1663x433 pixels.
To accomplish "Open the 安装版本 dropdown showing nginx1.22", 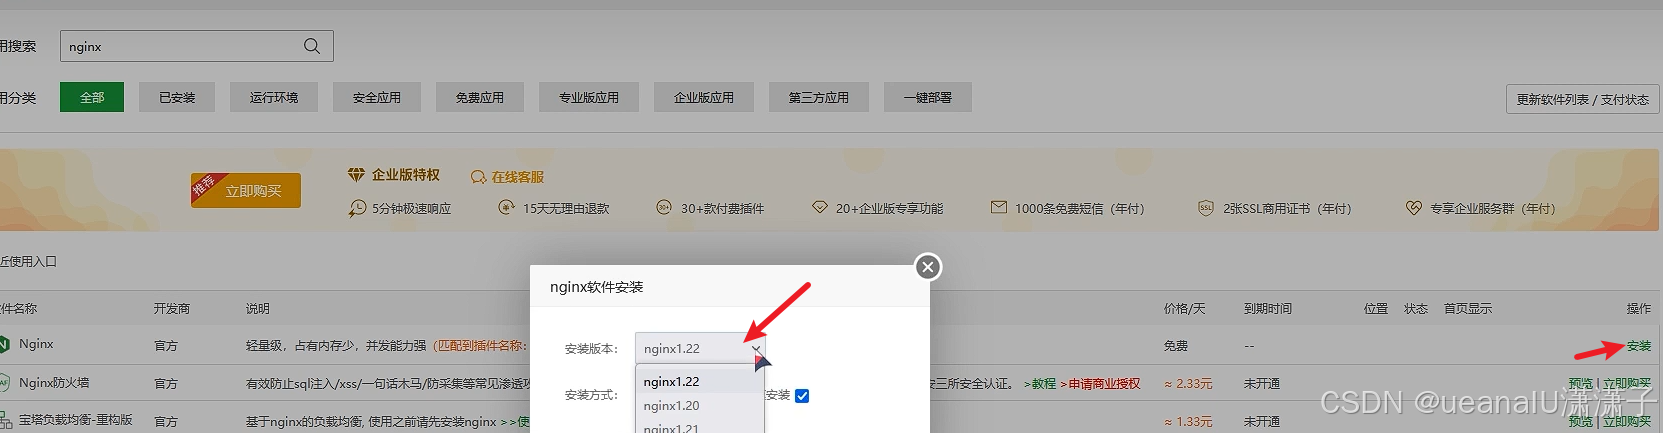I will [700, 348].
